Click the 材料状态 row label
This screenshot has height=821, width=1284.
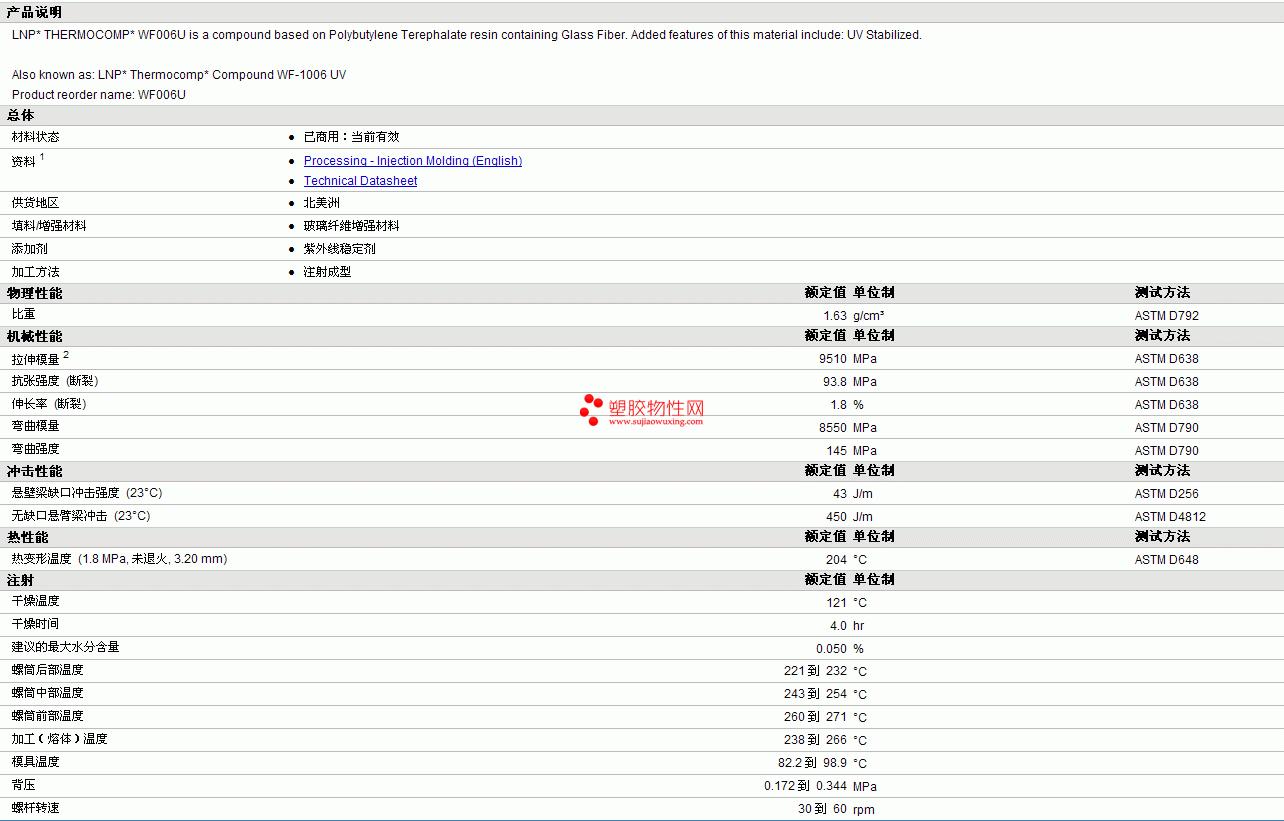pos(35,137)
